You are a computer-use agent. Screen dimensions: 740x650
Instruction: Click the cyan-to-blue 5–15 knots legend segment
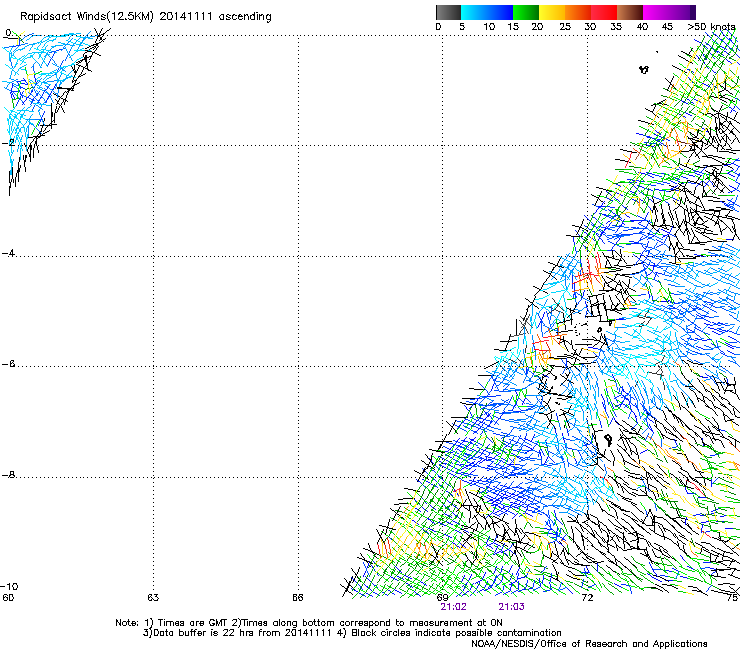[487, 12]
